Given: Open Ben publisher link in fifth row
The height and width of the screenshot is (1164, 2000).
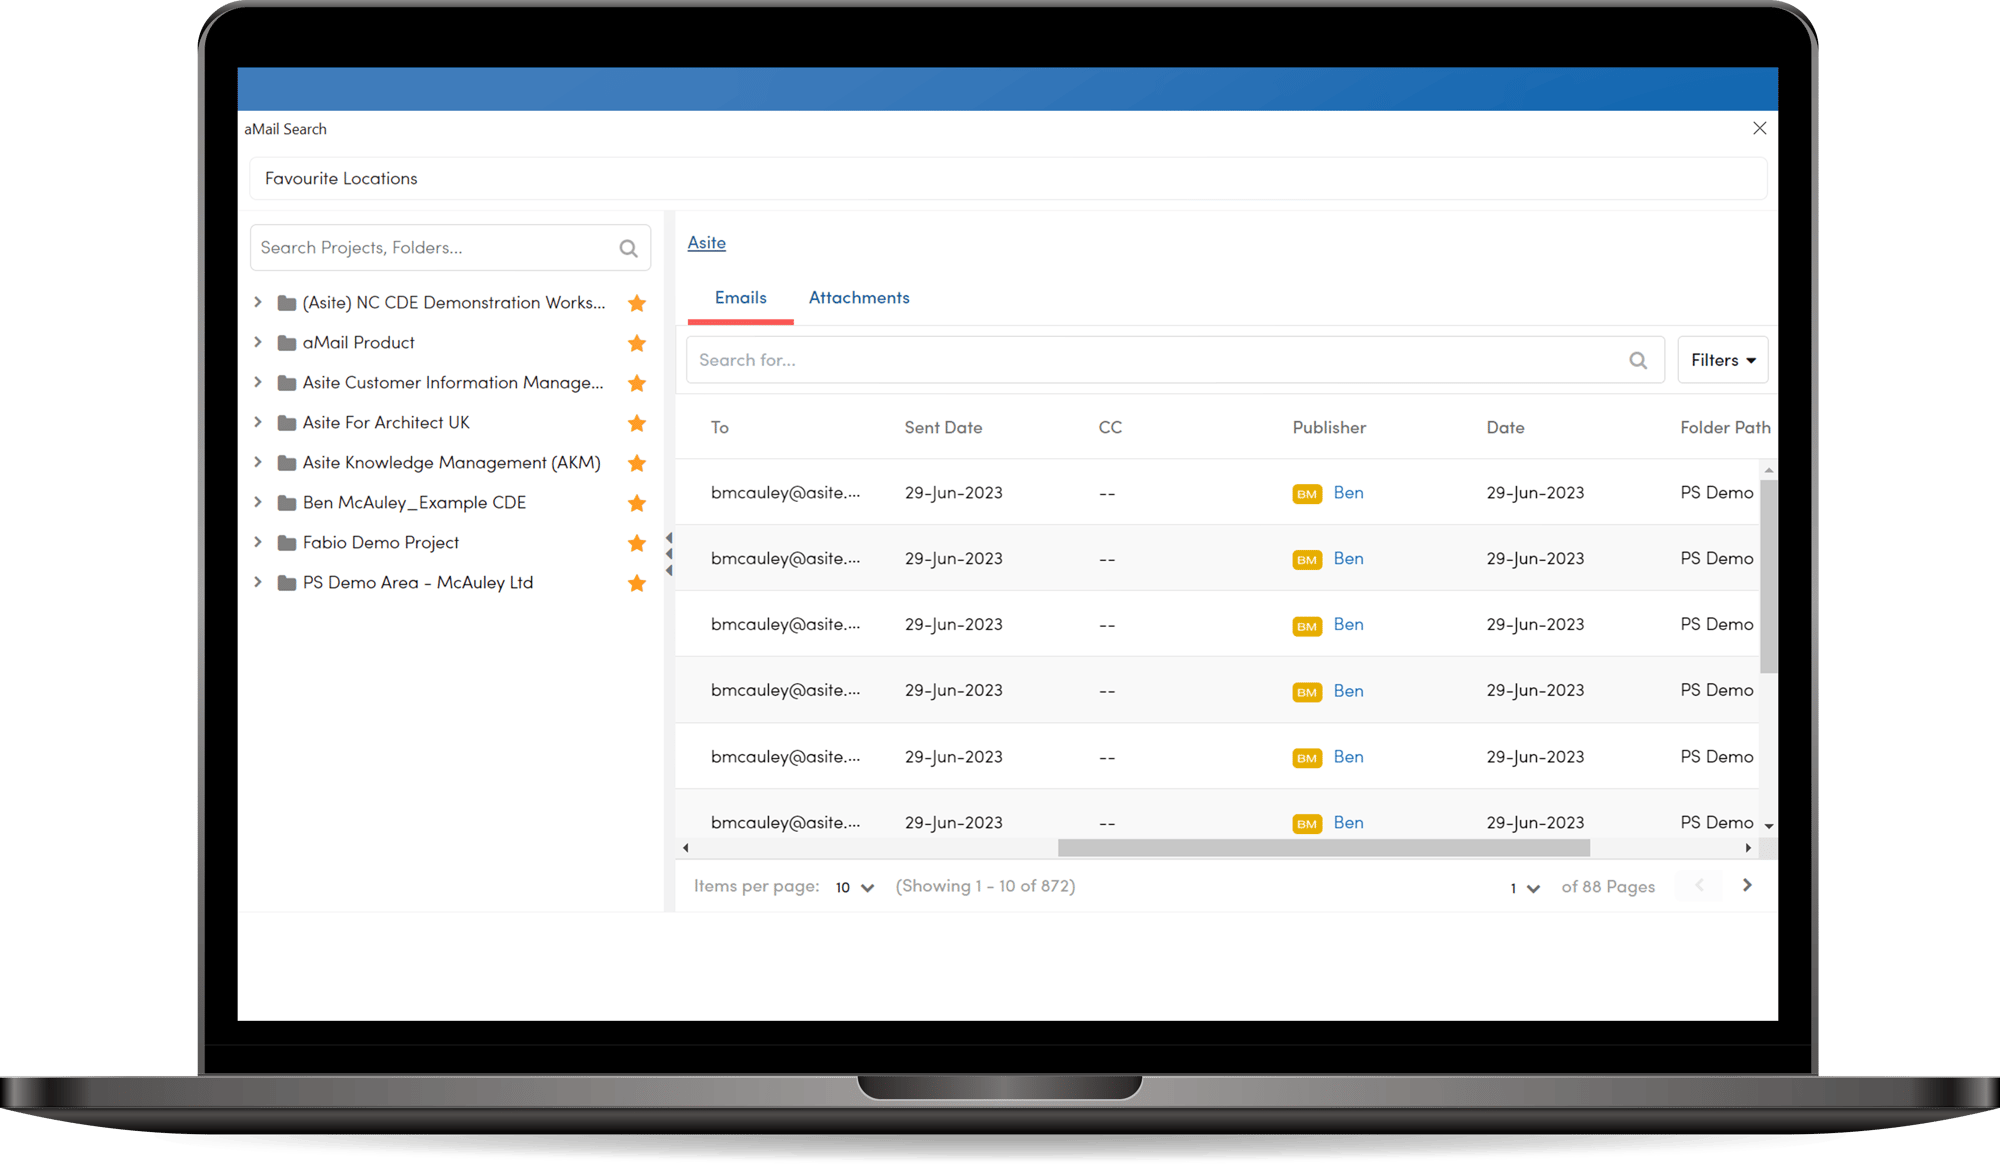Looking at the screenshot, I should pos(1348,757).
